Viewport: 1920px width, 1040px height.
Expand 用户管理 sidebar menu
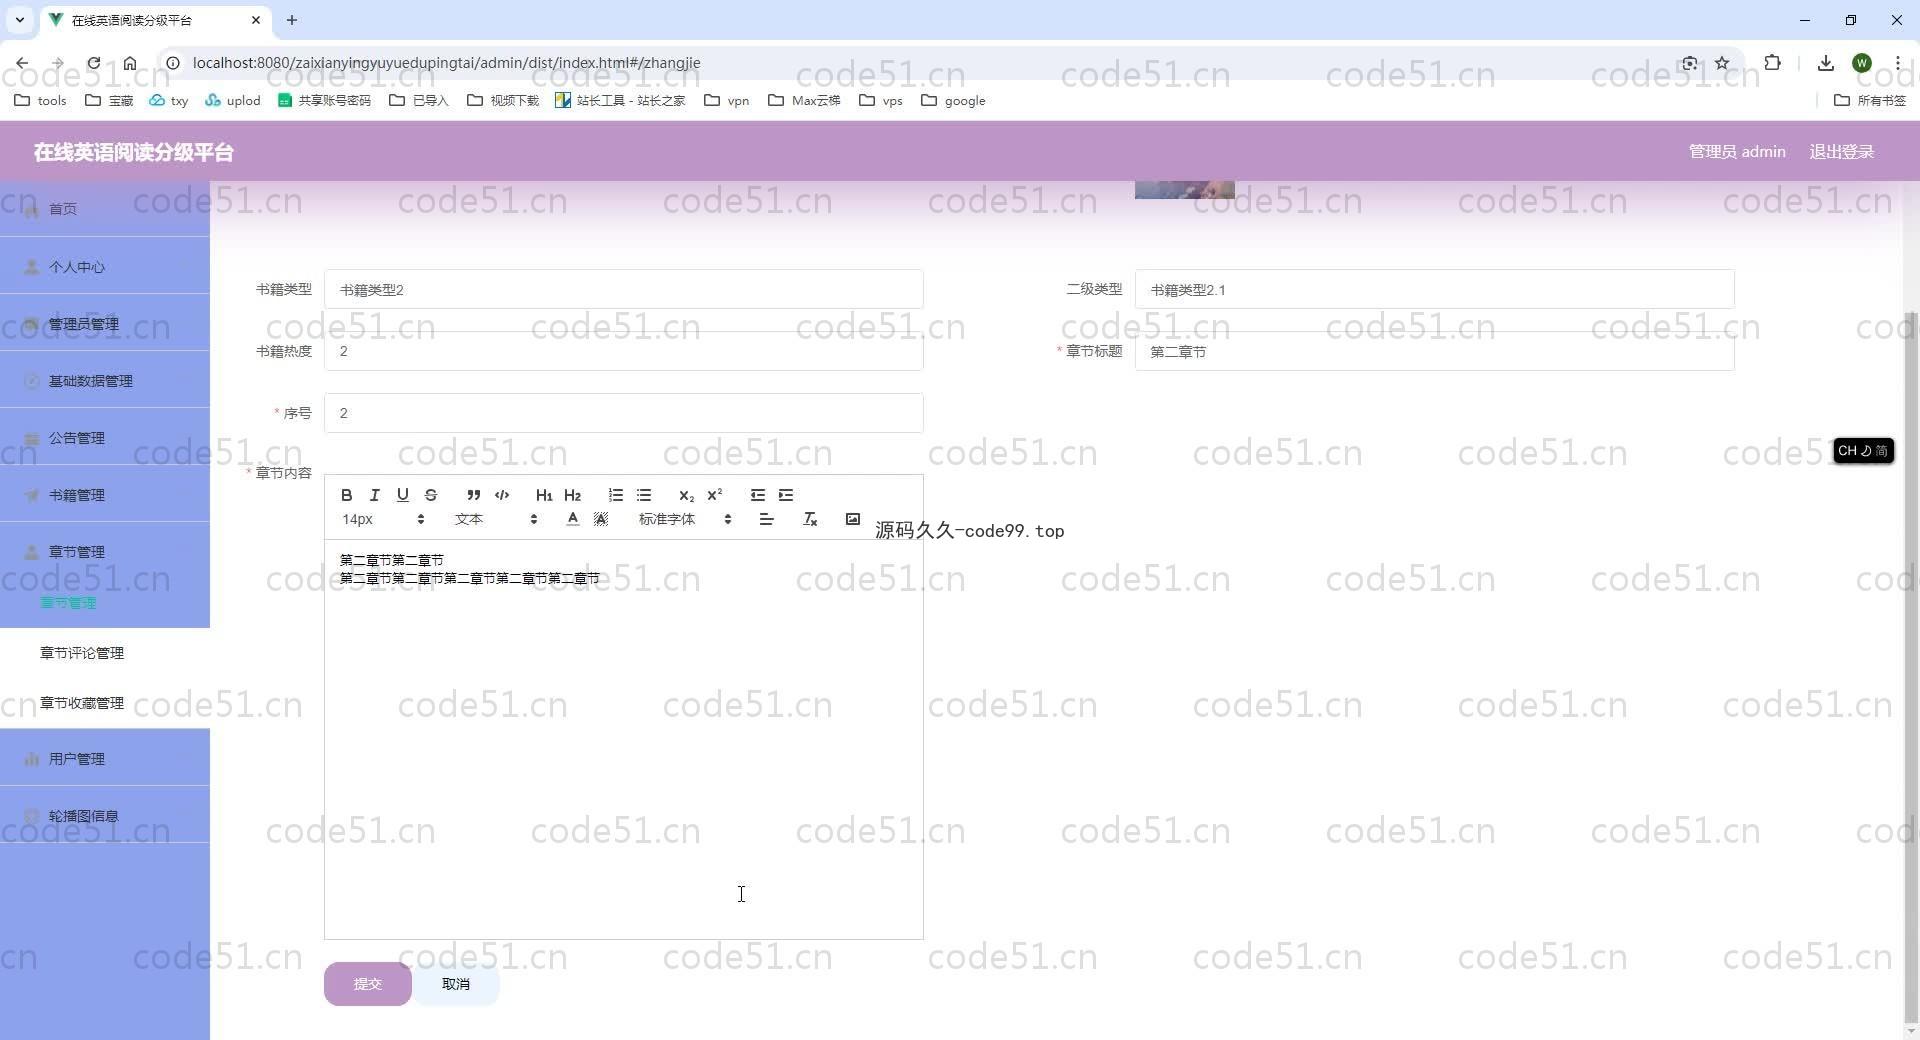(x=105, y=759)
